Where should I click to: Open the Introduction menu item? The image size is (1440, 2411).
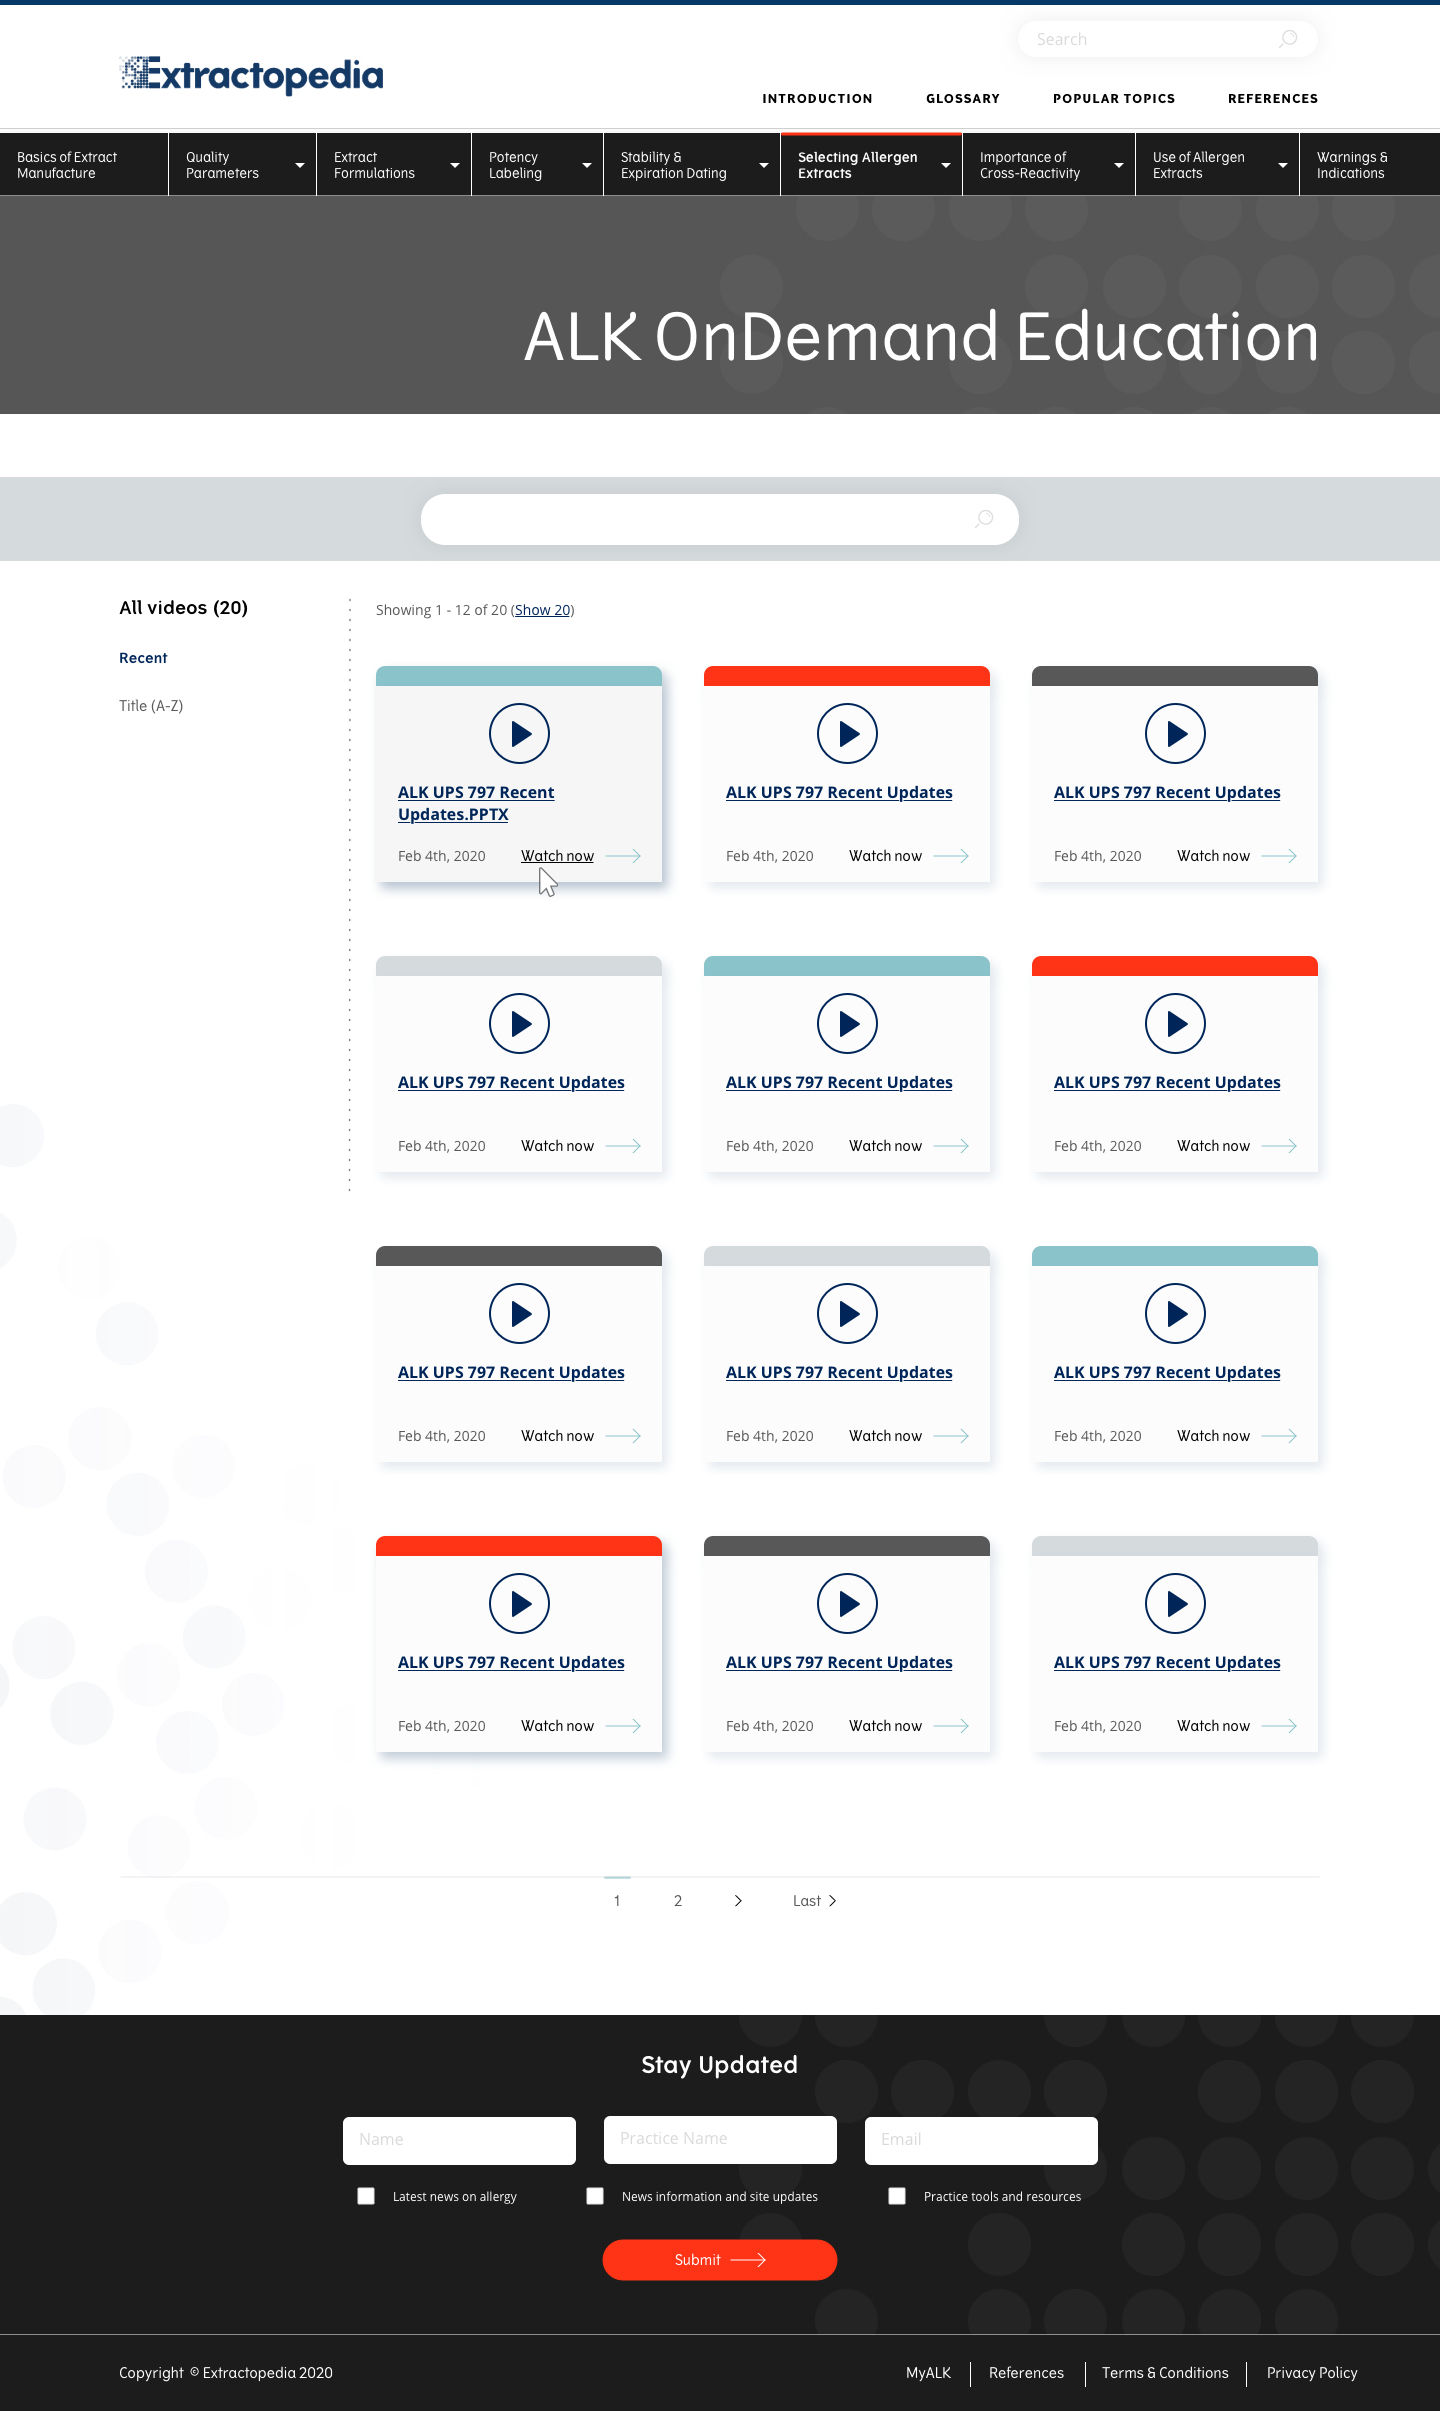[x=817, y=98]
